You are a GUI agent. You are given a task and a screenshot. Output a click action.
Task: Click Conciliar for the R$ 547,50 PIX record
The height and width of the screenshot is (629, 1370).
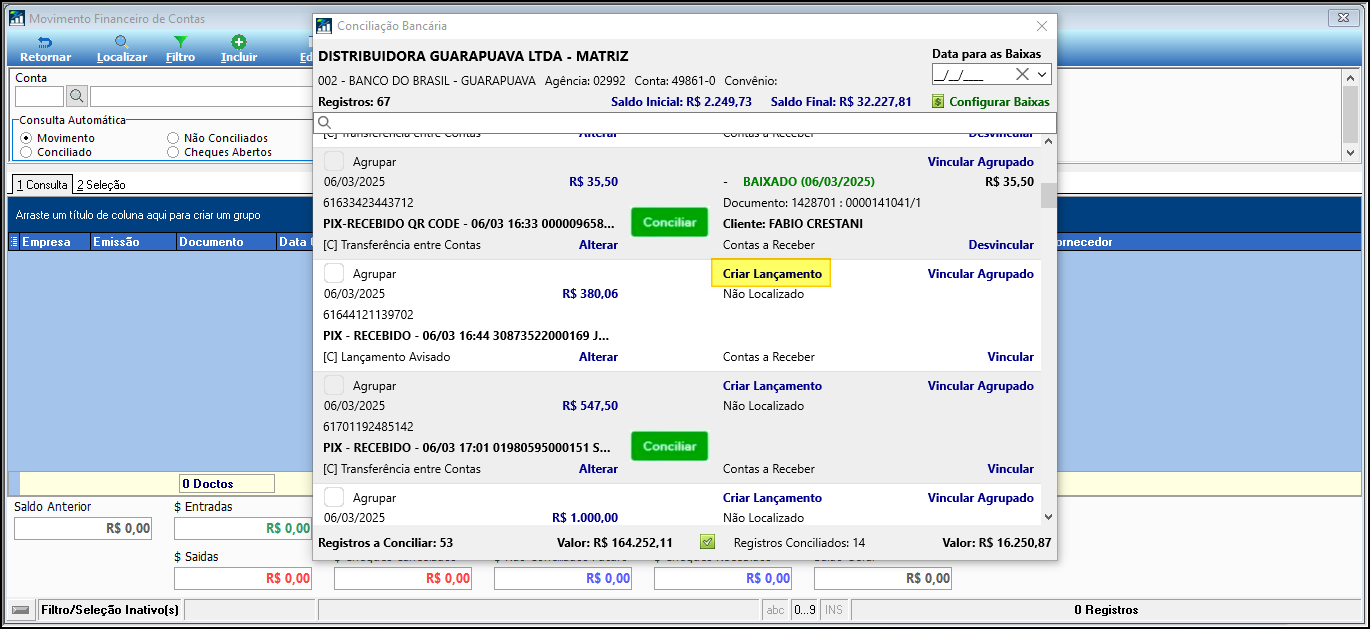(x=669, y=446)
